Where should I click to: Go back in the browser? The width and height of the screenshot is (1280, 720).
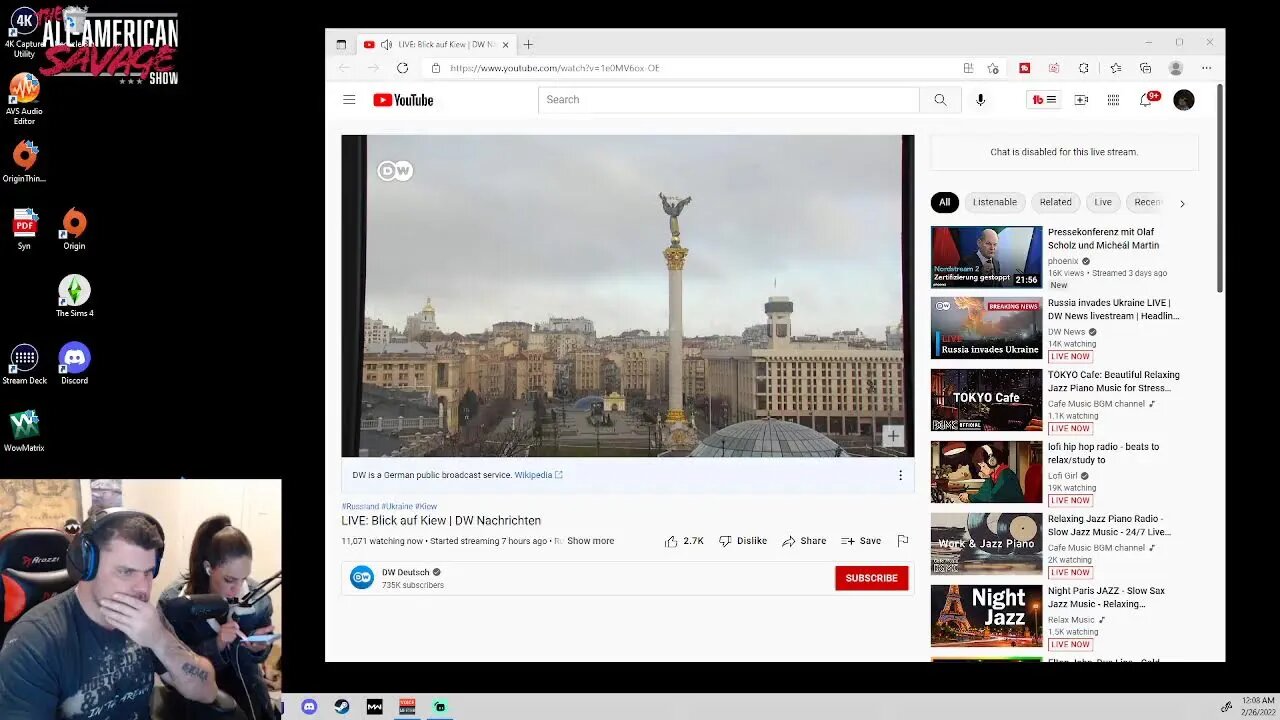[x=345, y=68]
